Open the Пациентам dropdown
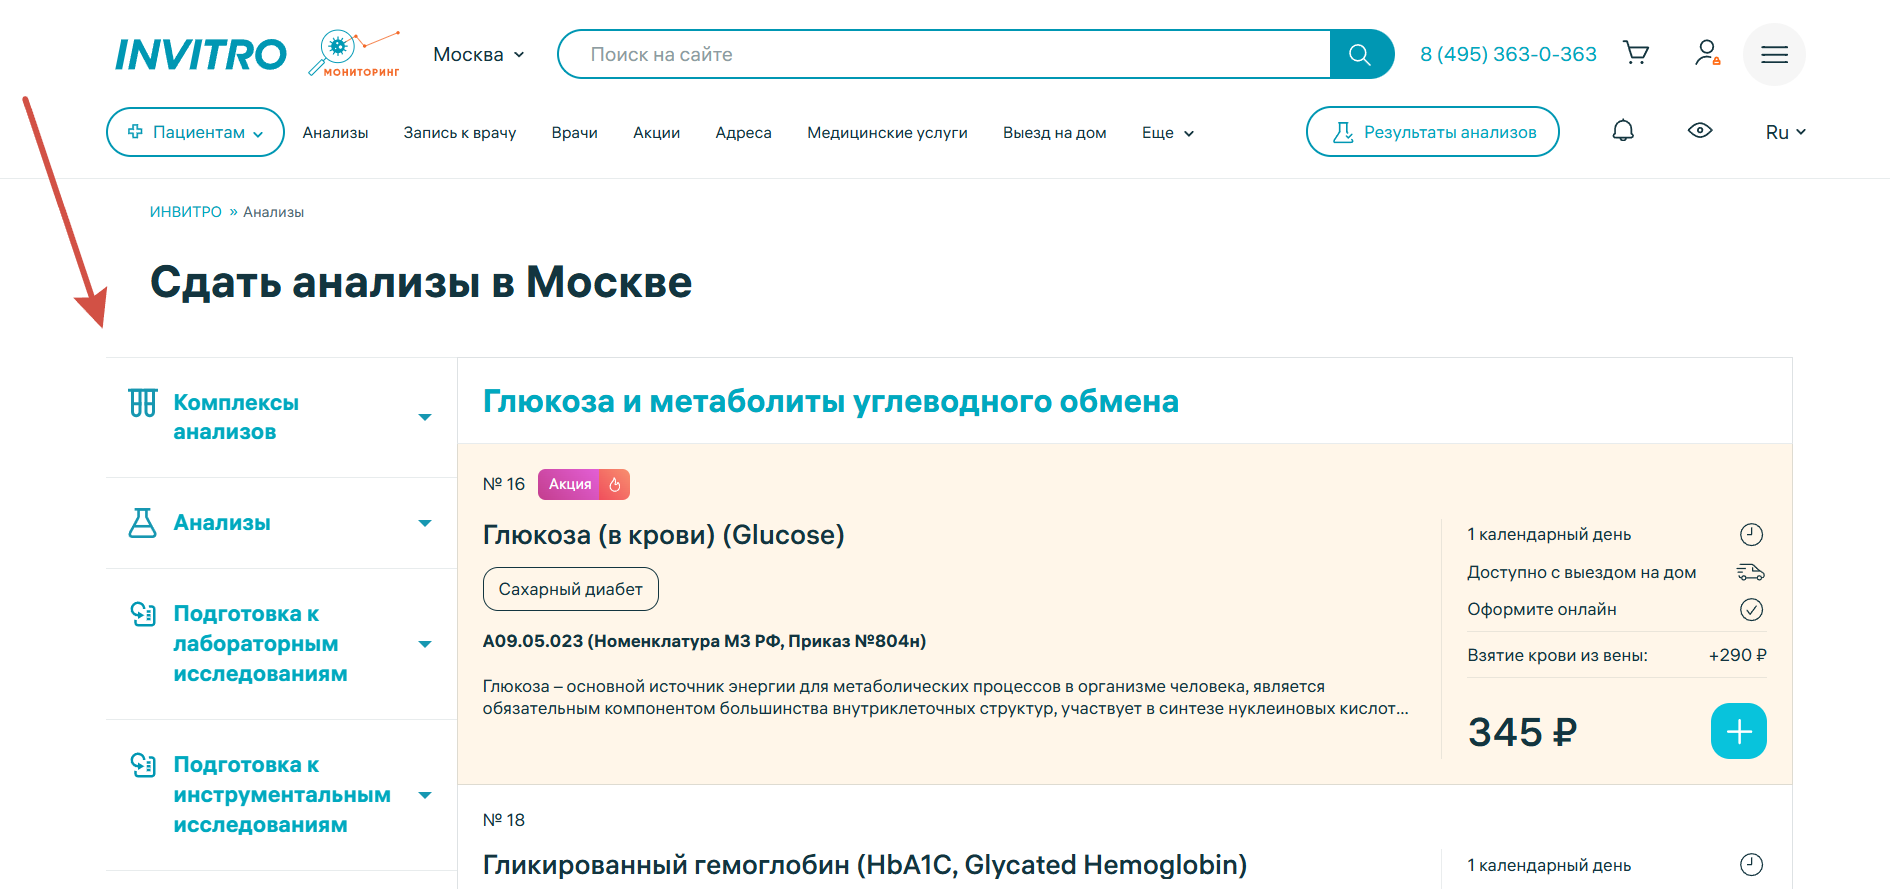 pos(195,132)
